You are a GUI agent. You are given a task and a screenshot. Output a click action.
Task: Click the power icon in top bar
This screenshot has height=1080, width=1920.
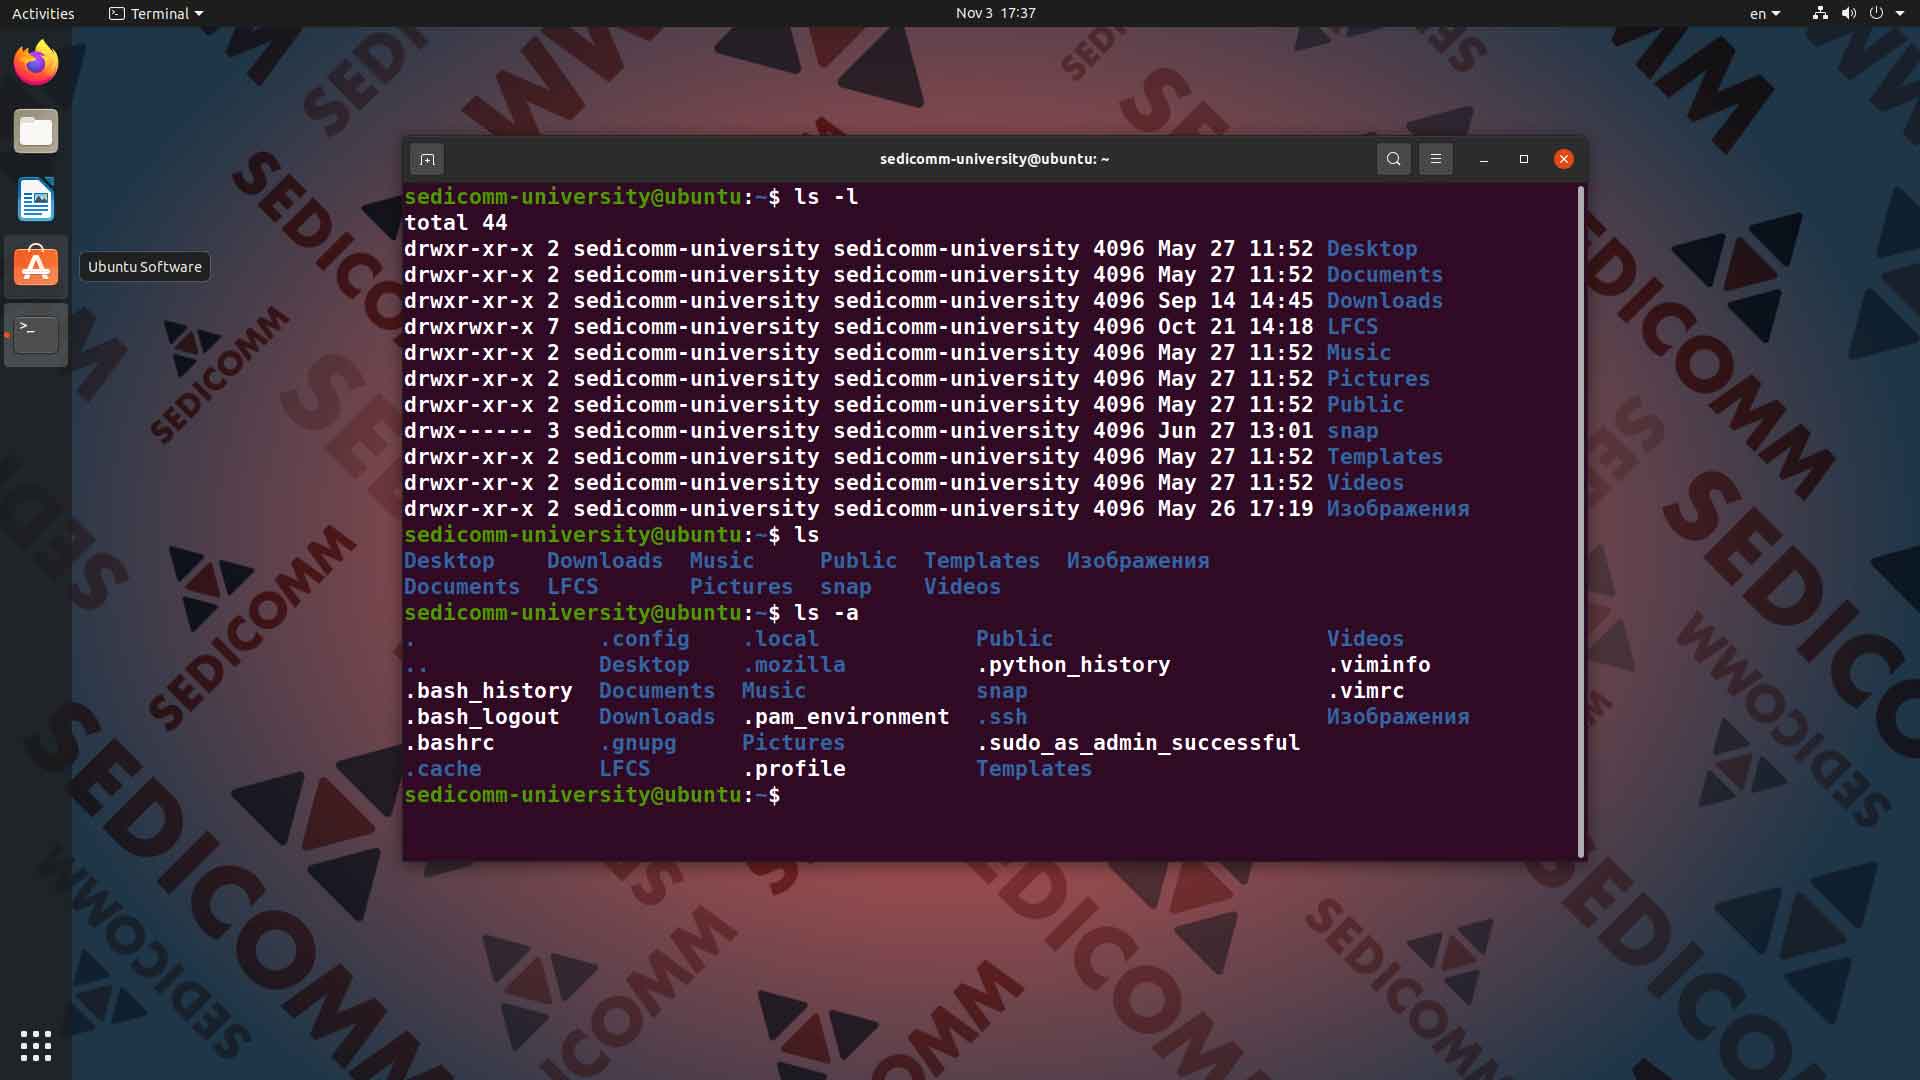point(1876,13)
